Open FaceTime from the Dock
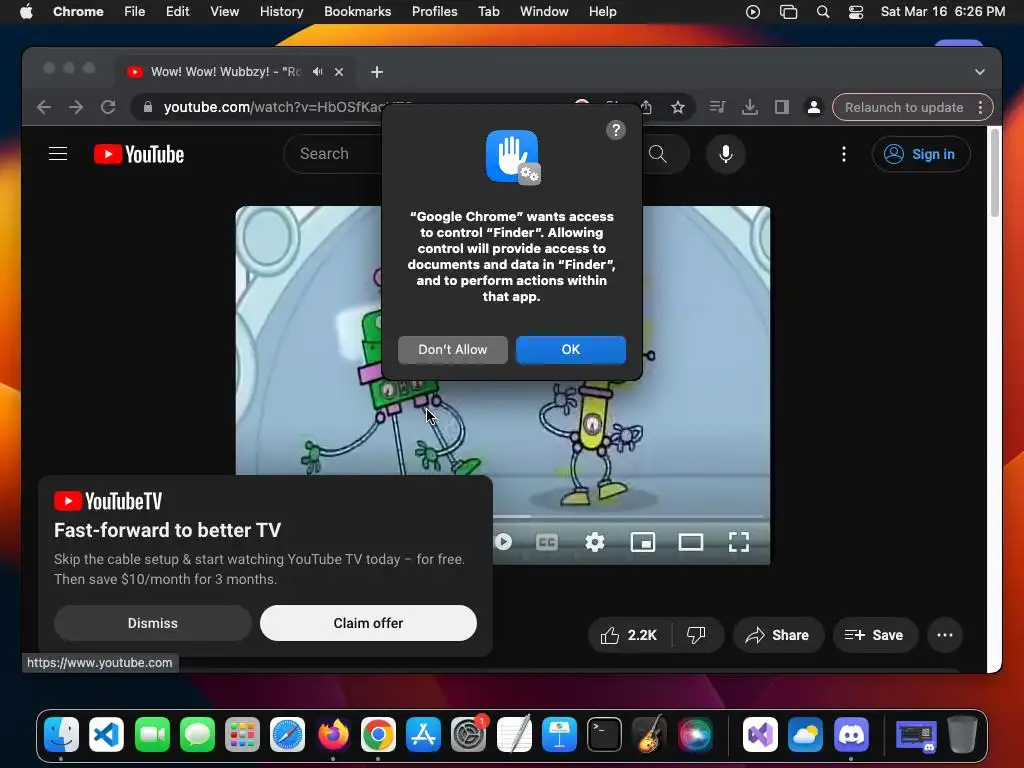 pos(152,735)
